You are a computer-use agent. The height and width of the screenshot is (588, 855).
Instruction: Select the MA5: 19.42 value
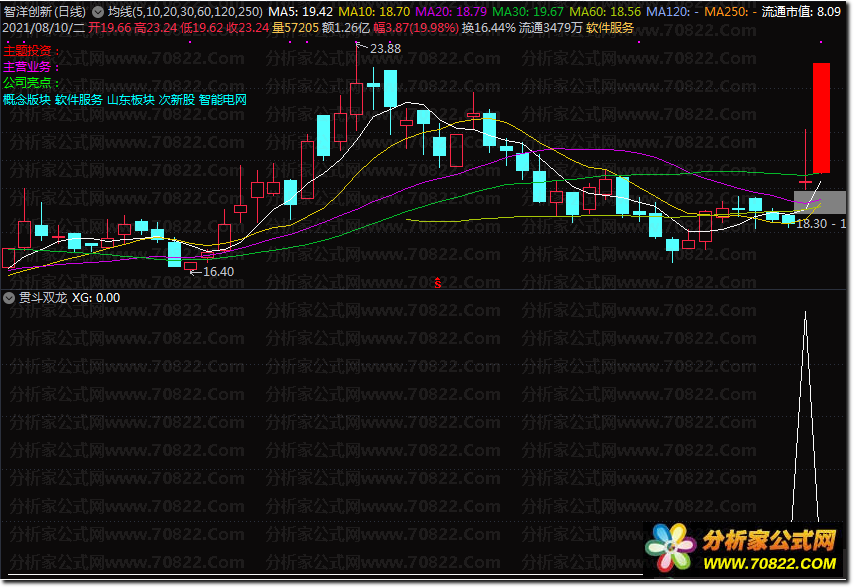[x=300, y=11]
